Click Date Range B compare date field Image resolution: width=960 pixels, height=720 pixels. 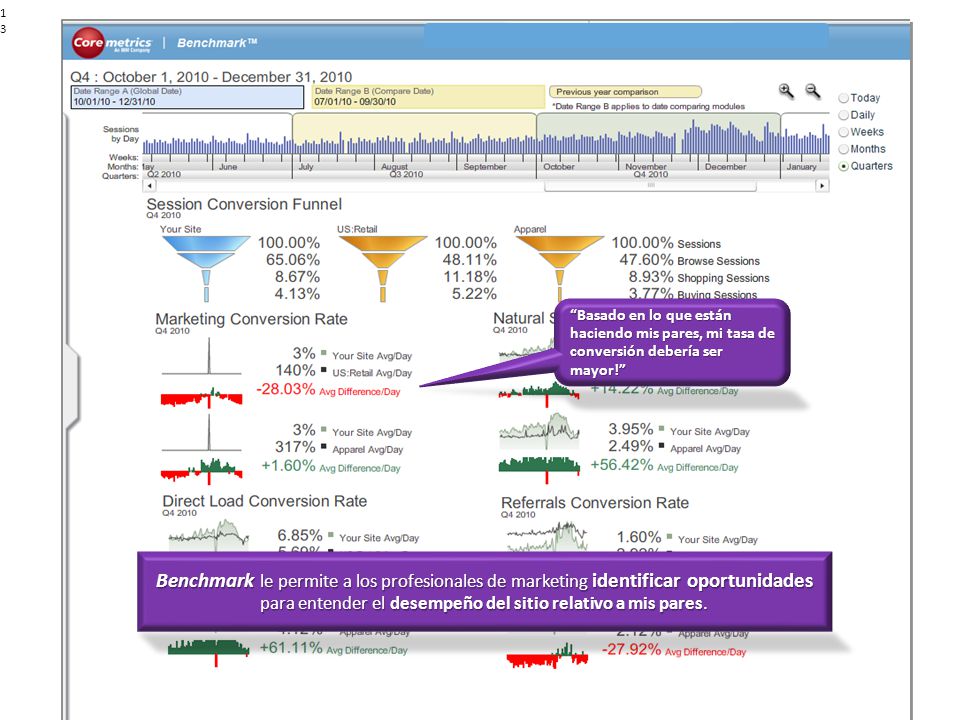[428, 97]
